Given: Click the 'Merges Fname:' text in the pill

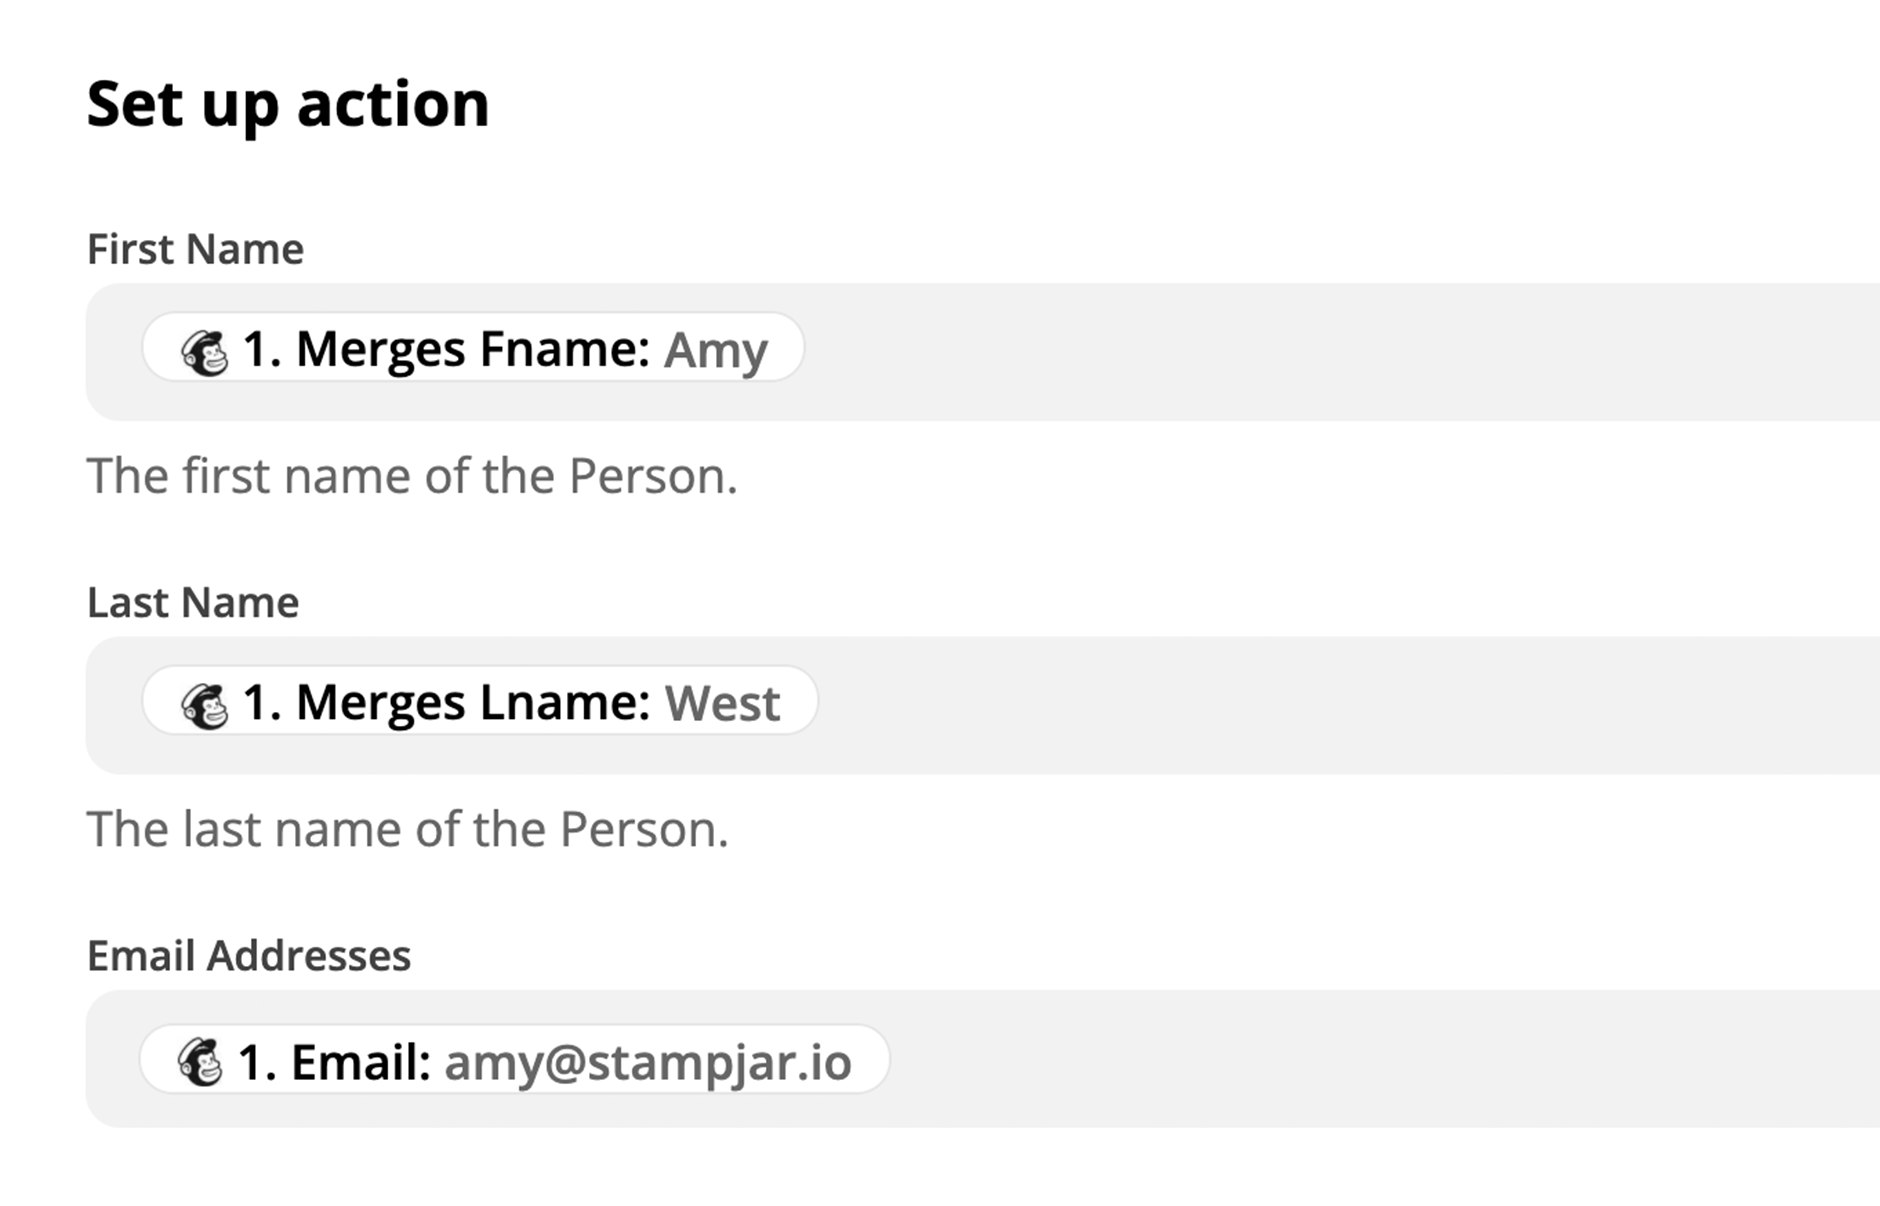Looking at the screenshot, I should coord(473,350).
